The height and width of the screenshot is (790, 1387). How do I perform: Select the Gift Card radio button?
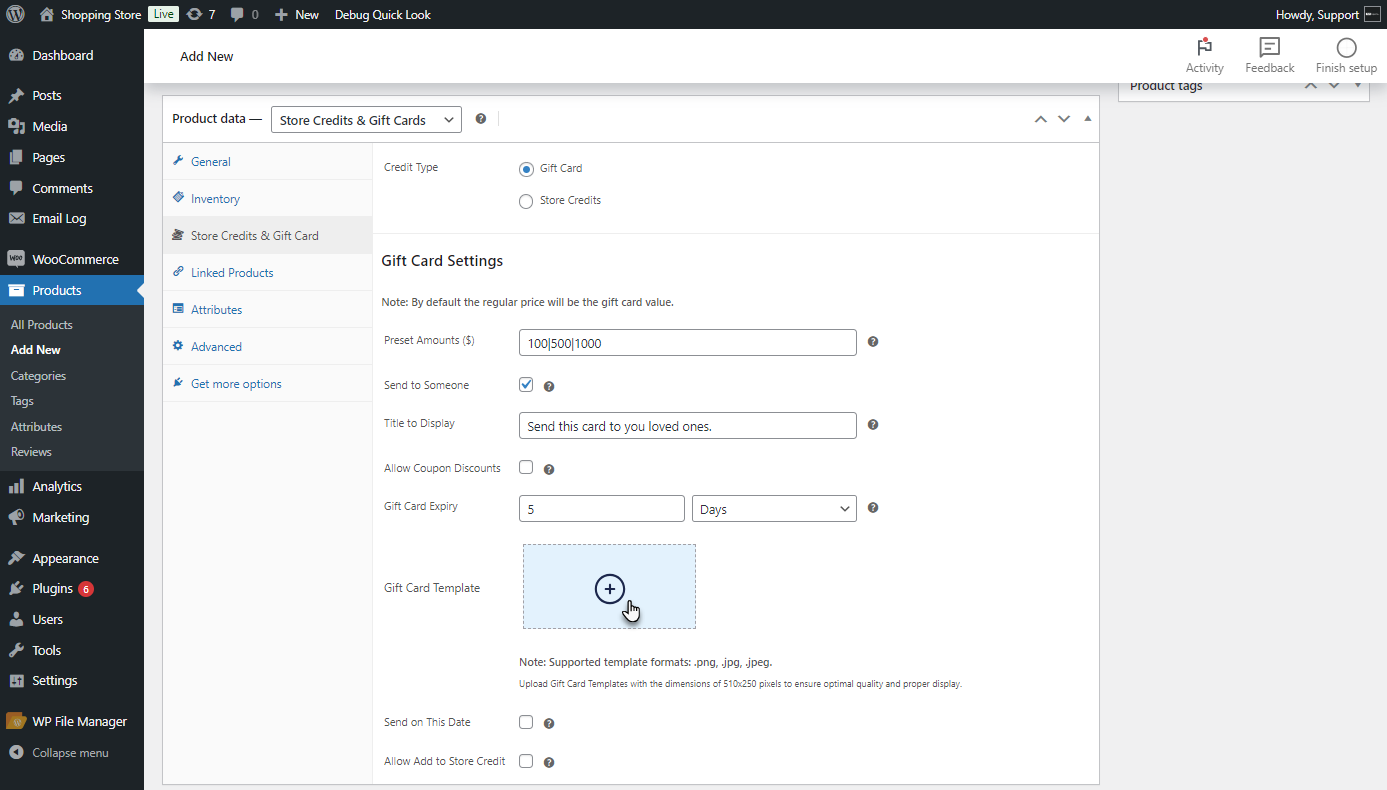coord(526,169)
